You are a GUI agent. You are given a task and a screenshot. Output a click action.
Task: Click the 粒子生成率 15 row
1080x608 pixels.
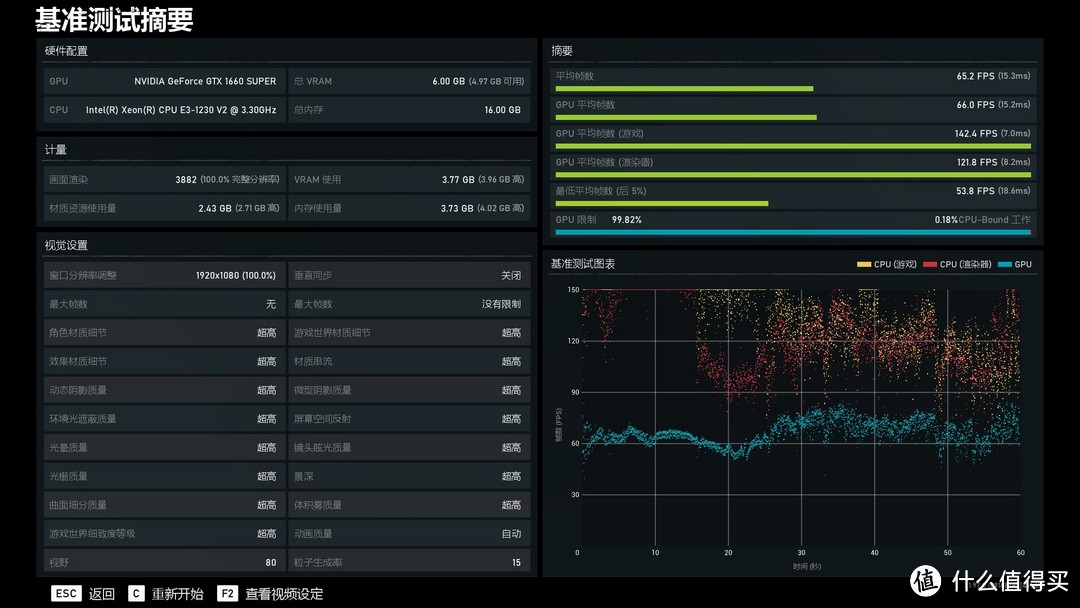409,561
